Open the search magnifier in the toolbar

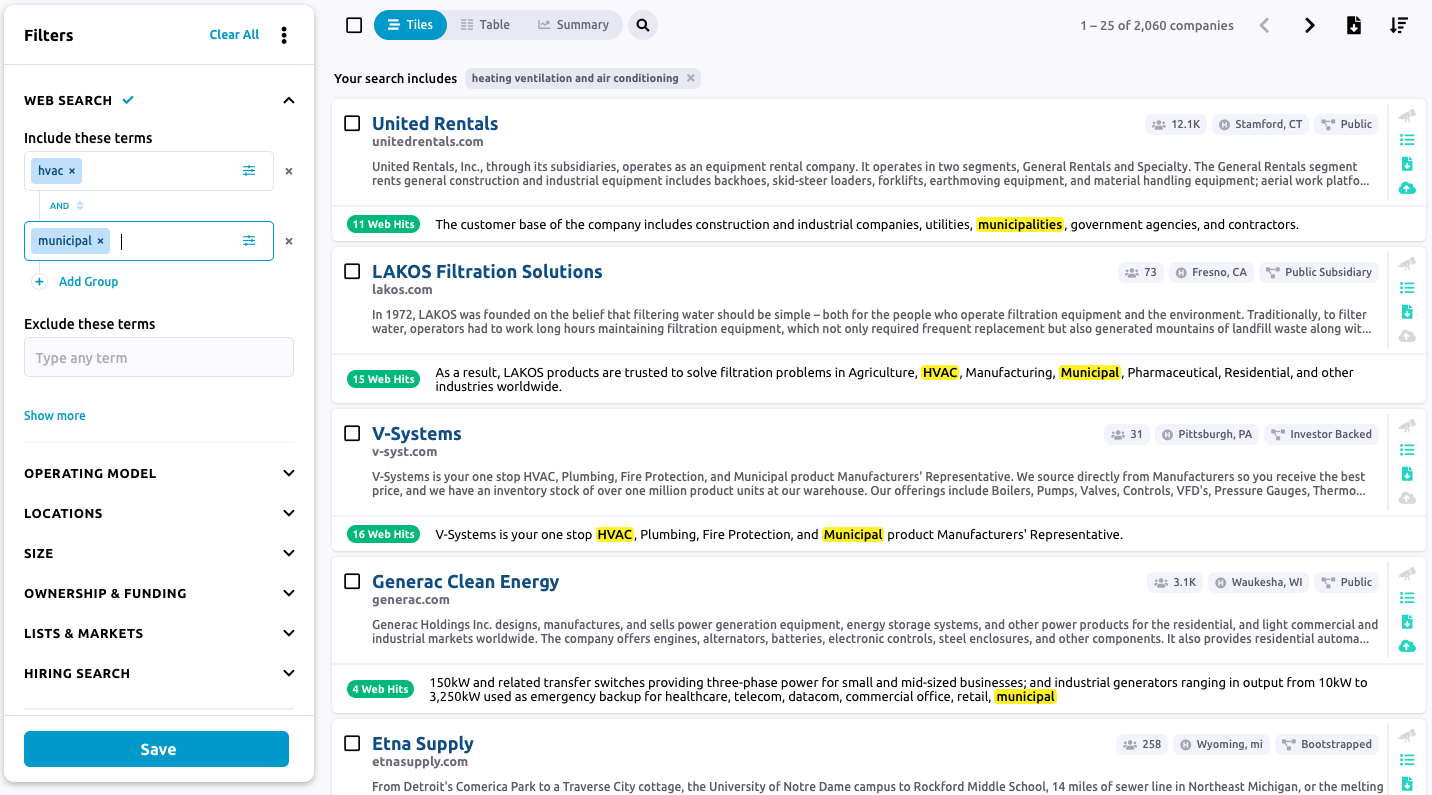(x=643, y=25)
